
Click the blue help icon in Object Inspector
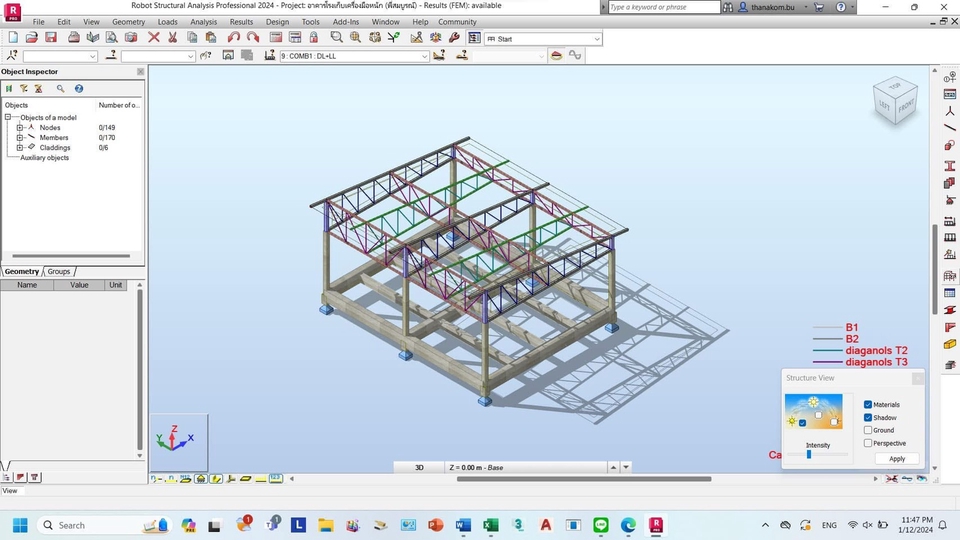(79, 89)
